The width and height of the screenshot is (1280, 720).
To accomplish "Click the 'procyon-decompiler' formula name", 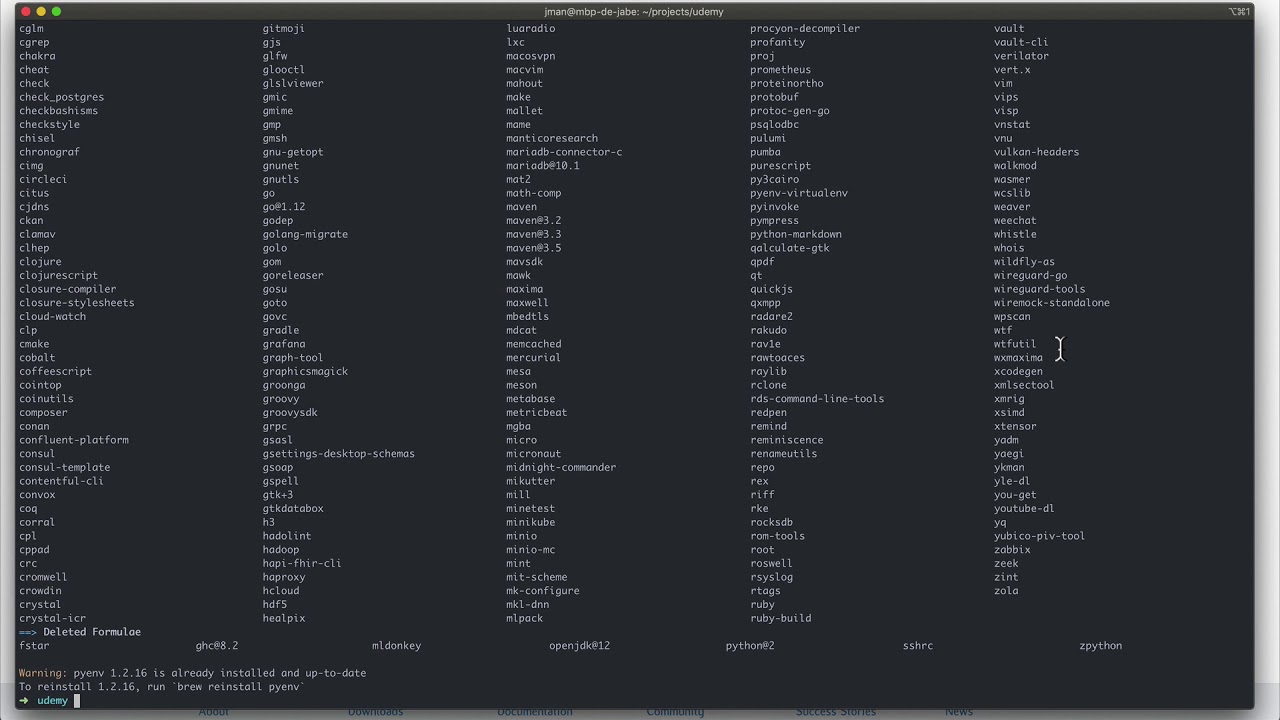I will (x=805, y=28).
